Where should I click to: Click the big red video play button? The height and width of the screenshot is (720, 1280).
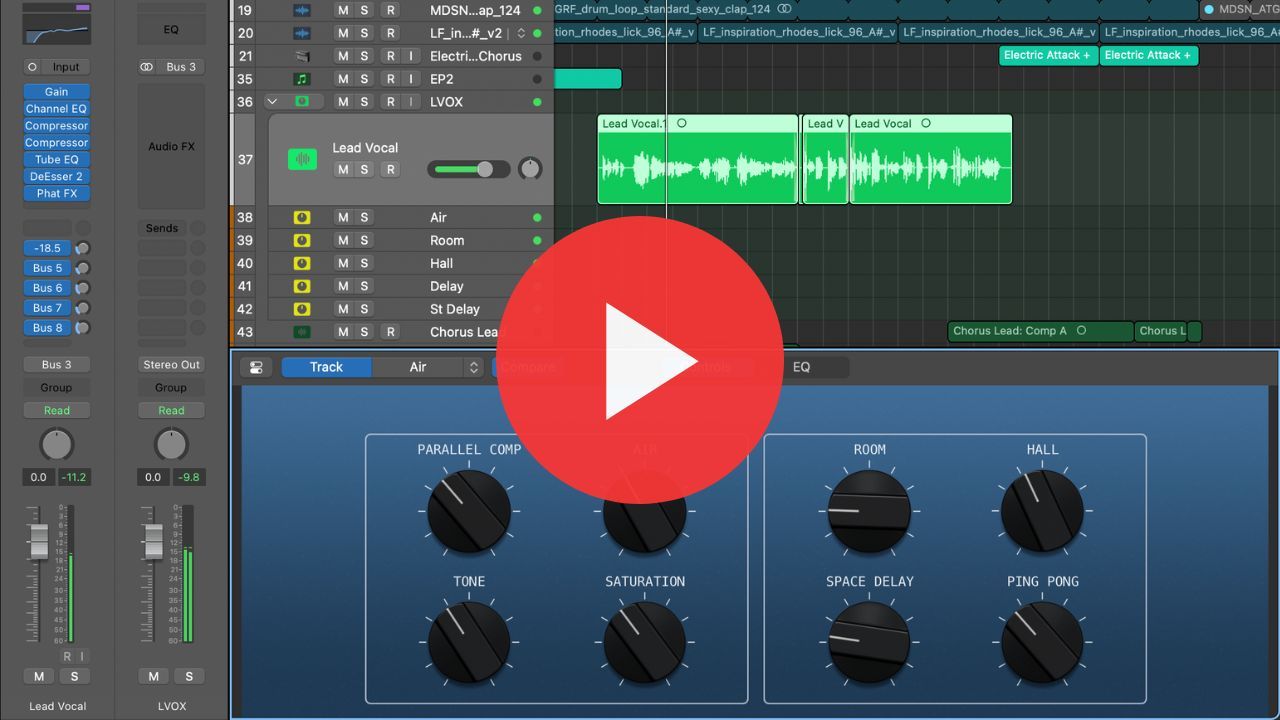(640, 361)
